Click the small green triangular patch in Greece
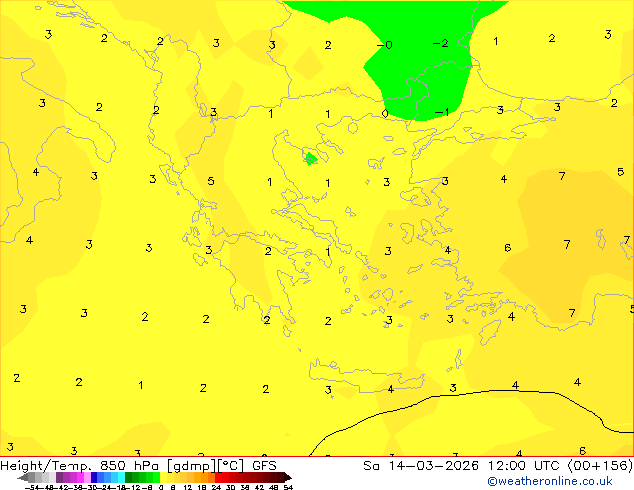634x490 pixels. pos(311,159)
